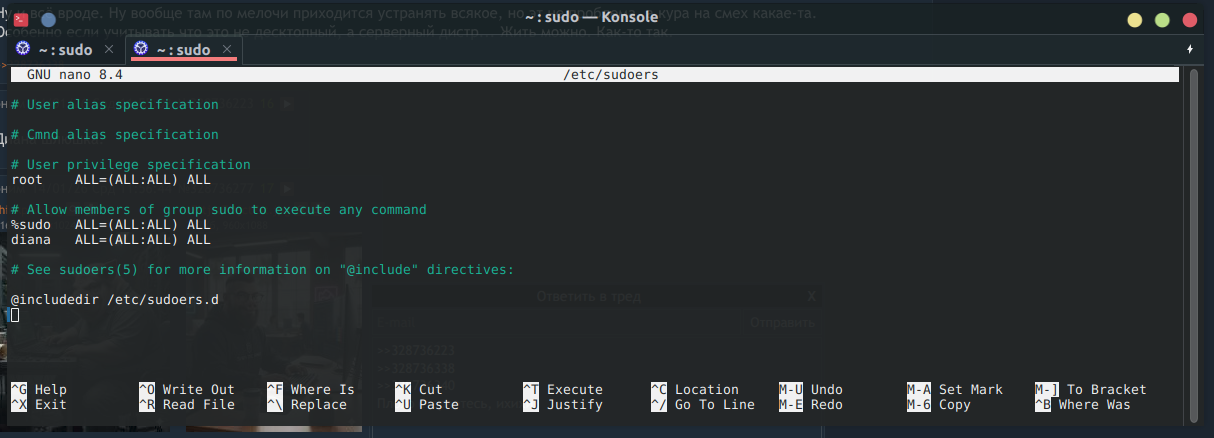Close the active second "~ : sudo" tab

tap(227, 49)
